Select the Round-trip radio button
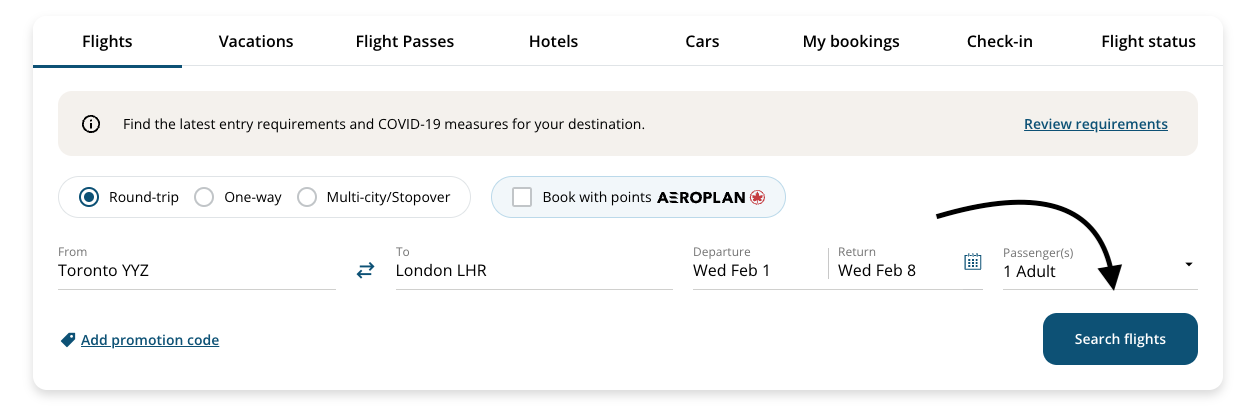 pos(89,197)
